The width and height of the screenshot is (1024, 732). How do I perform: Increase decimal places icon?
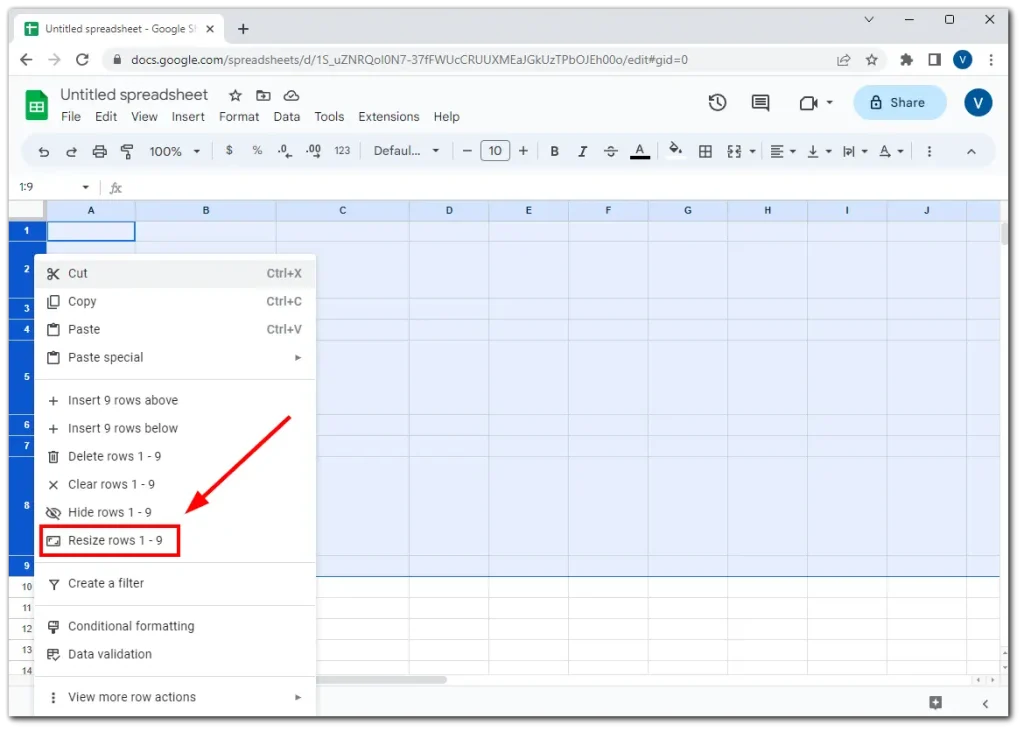tap(313, 151)
